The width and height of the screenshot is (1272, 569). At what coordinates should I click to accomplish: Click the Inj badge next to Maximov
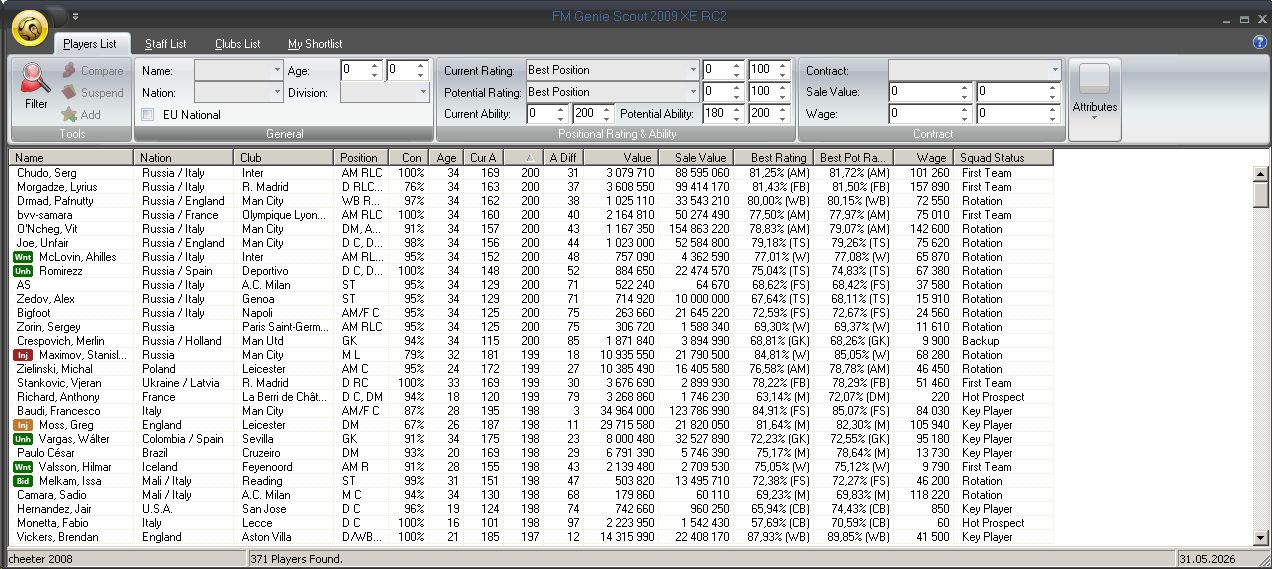[23, 355]
